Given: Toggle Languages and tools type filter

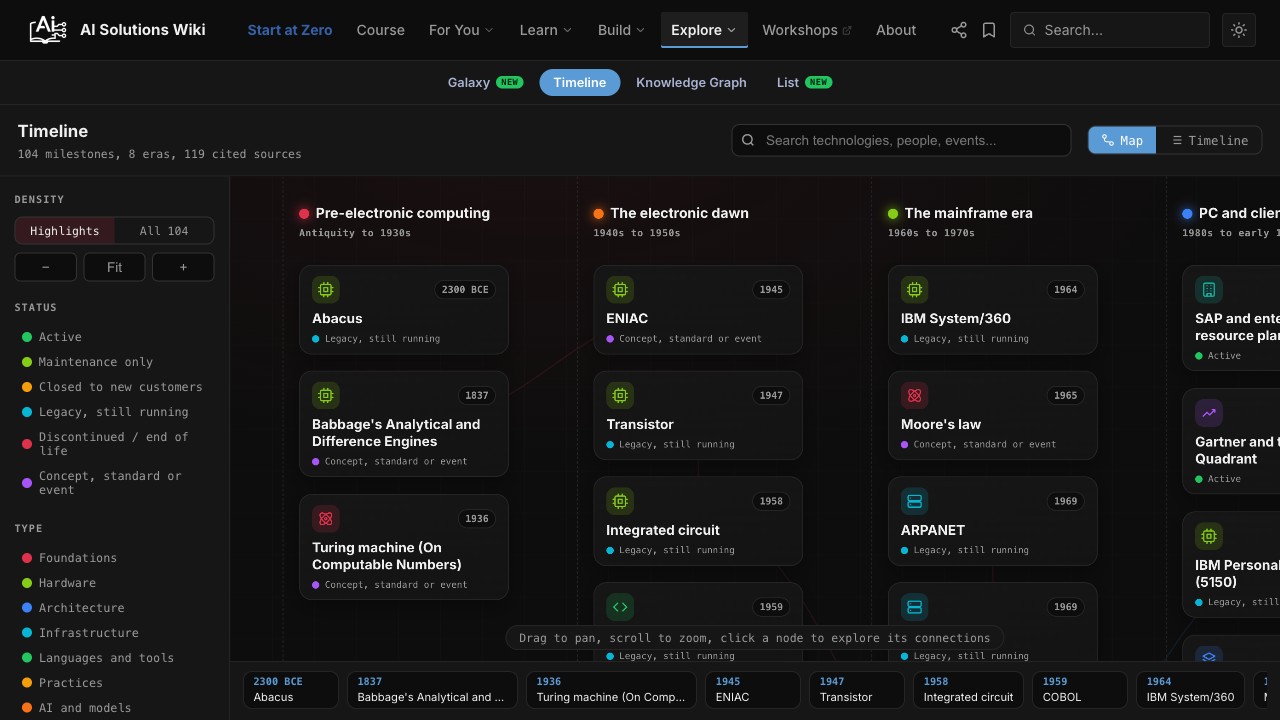Looking at the screenshot, I should coord(98,658).
